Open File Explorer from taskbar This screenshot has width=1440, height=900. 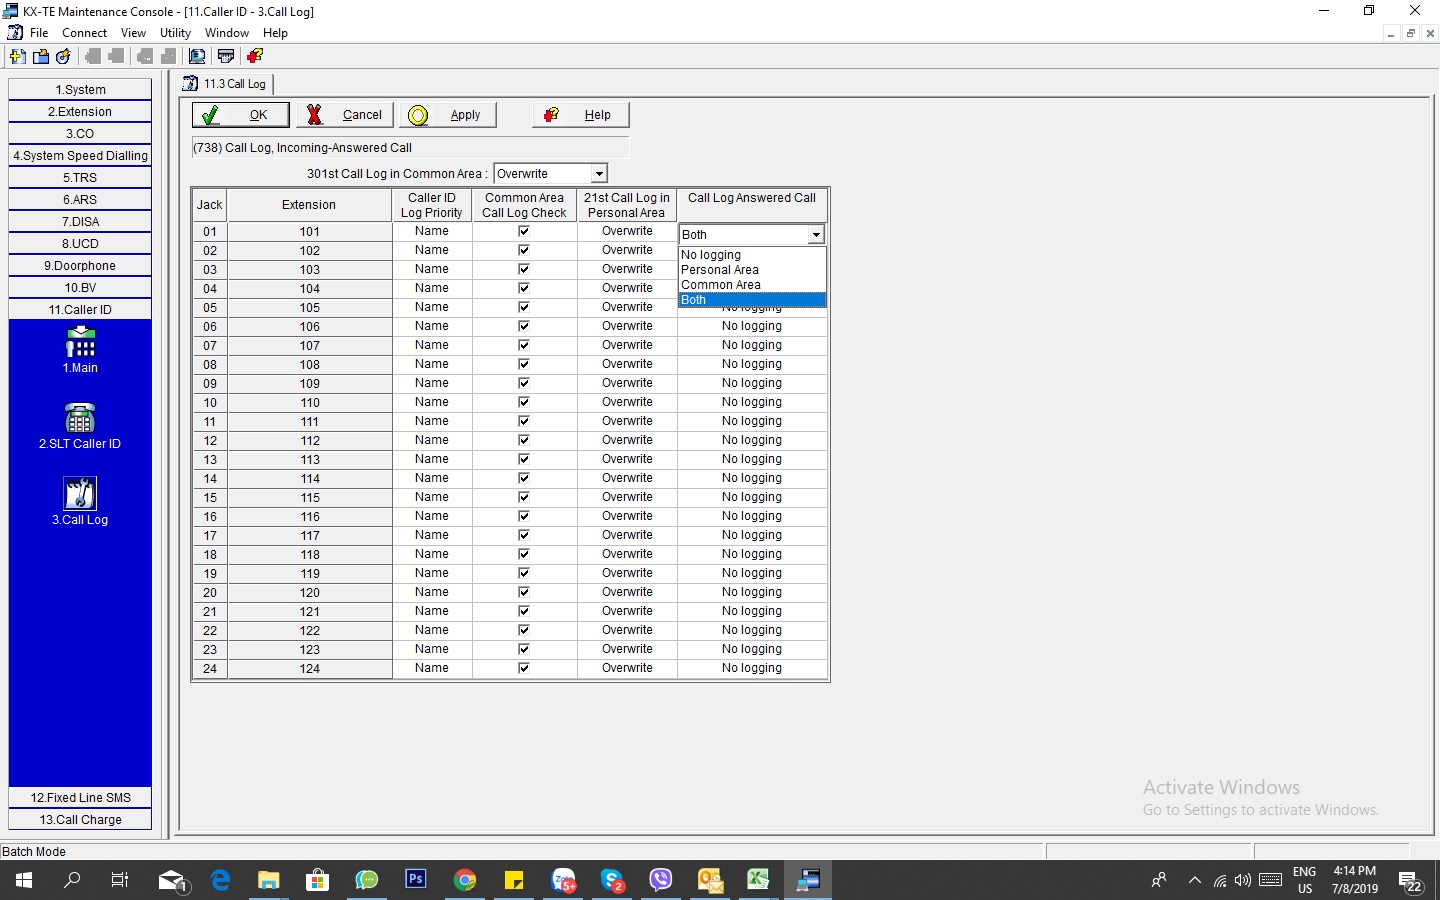tap(269, 880)
